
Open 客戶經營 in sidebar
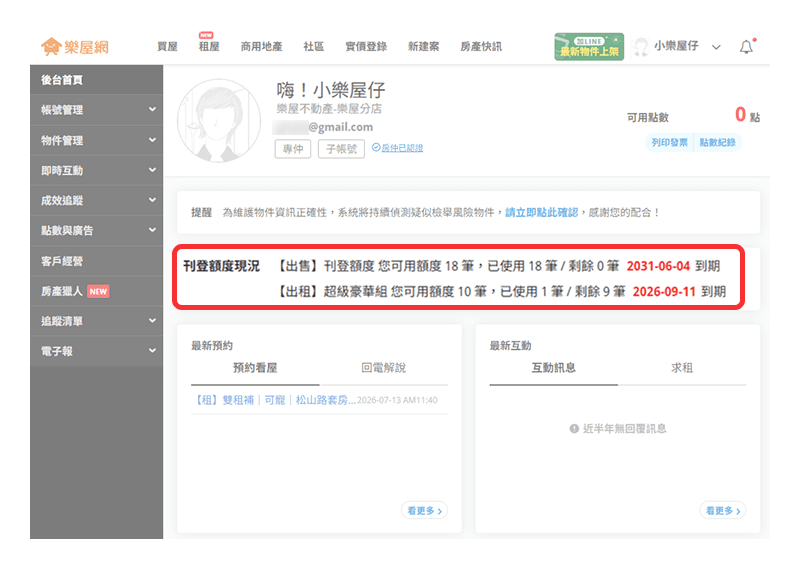pos(96,261)
